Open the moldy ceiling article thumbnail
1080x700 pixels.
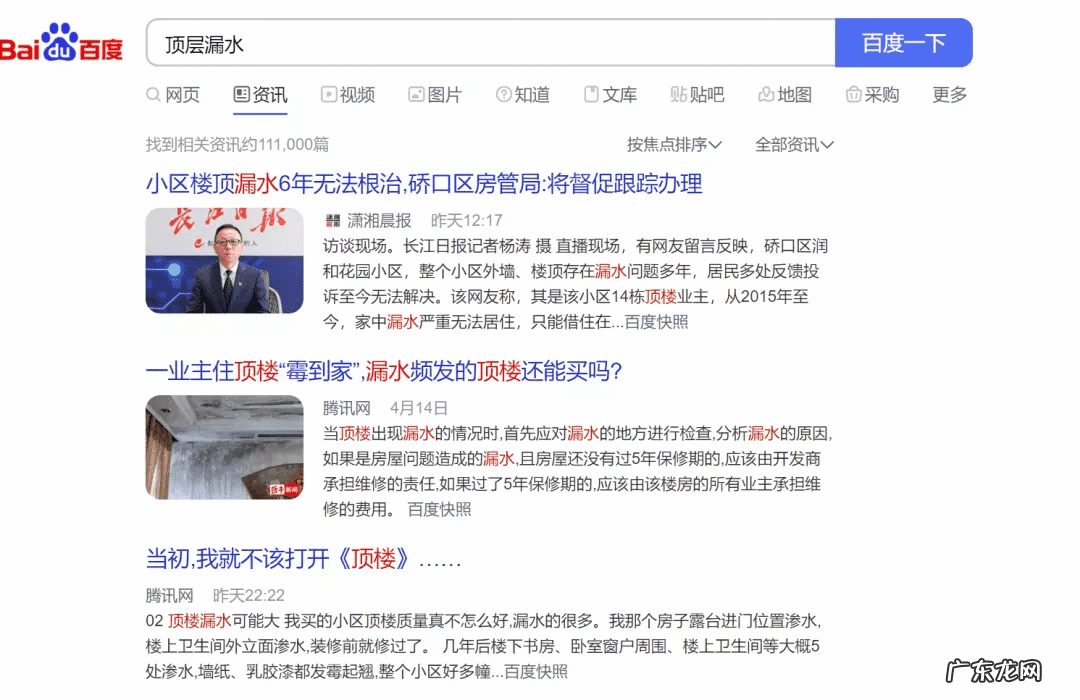pyautogui.click(x=224, y=447)
